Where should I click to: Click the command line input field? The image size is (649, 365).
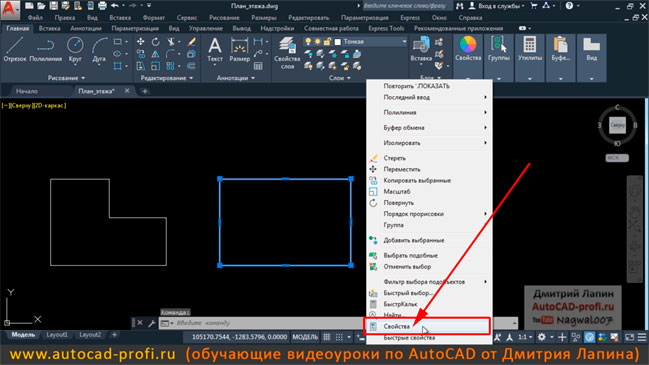[x=337, y=323]
